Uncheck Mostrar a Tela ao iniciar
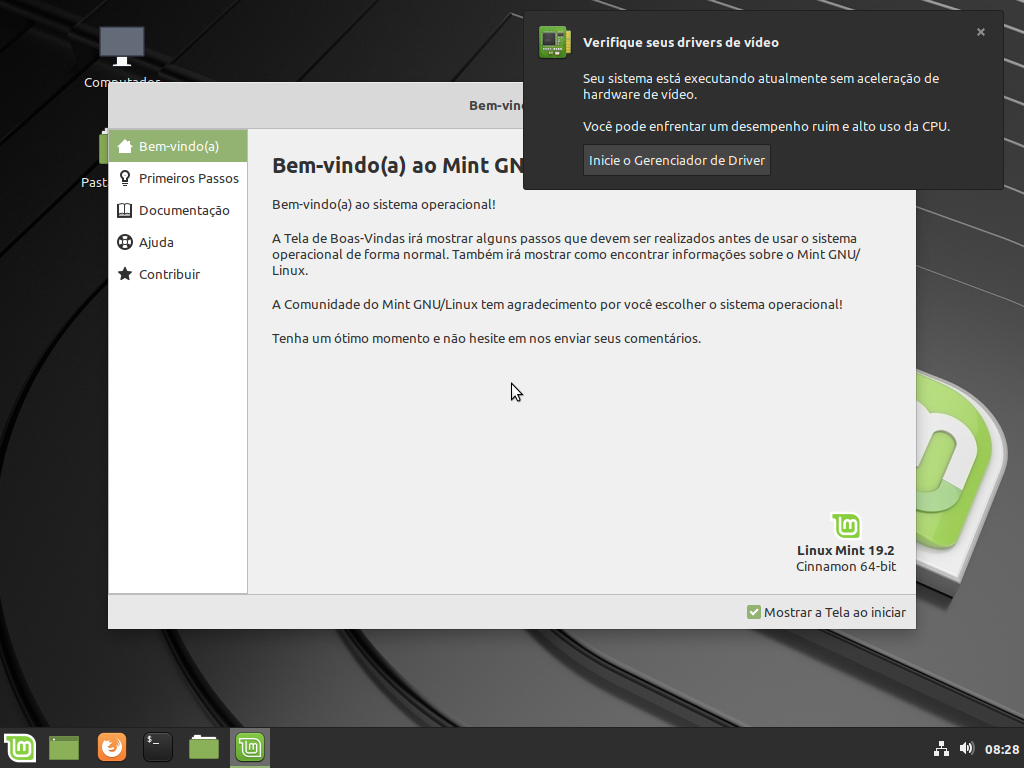1024x768 pixels. pos(754,612)
